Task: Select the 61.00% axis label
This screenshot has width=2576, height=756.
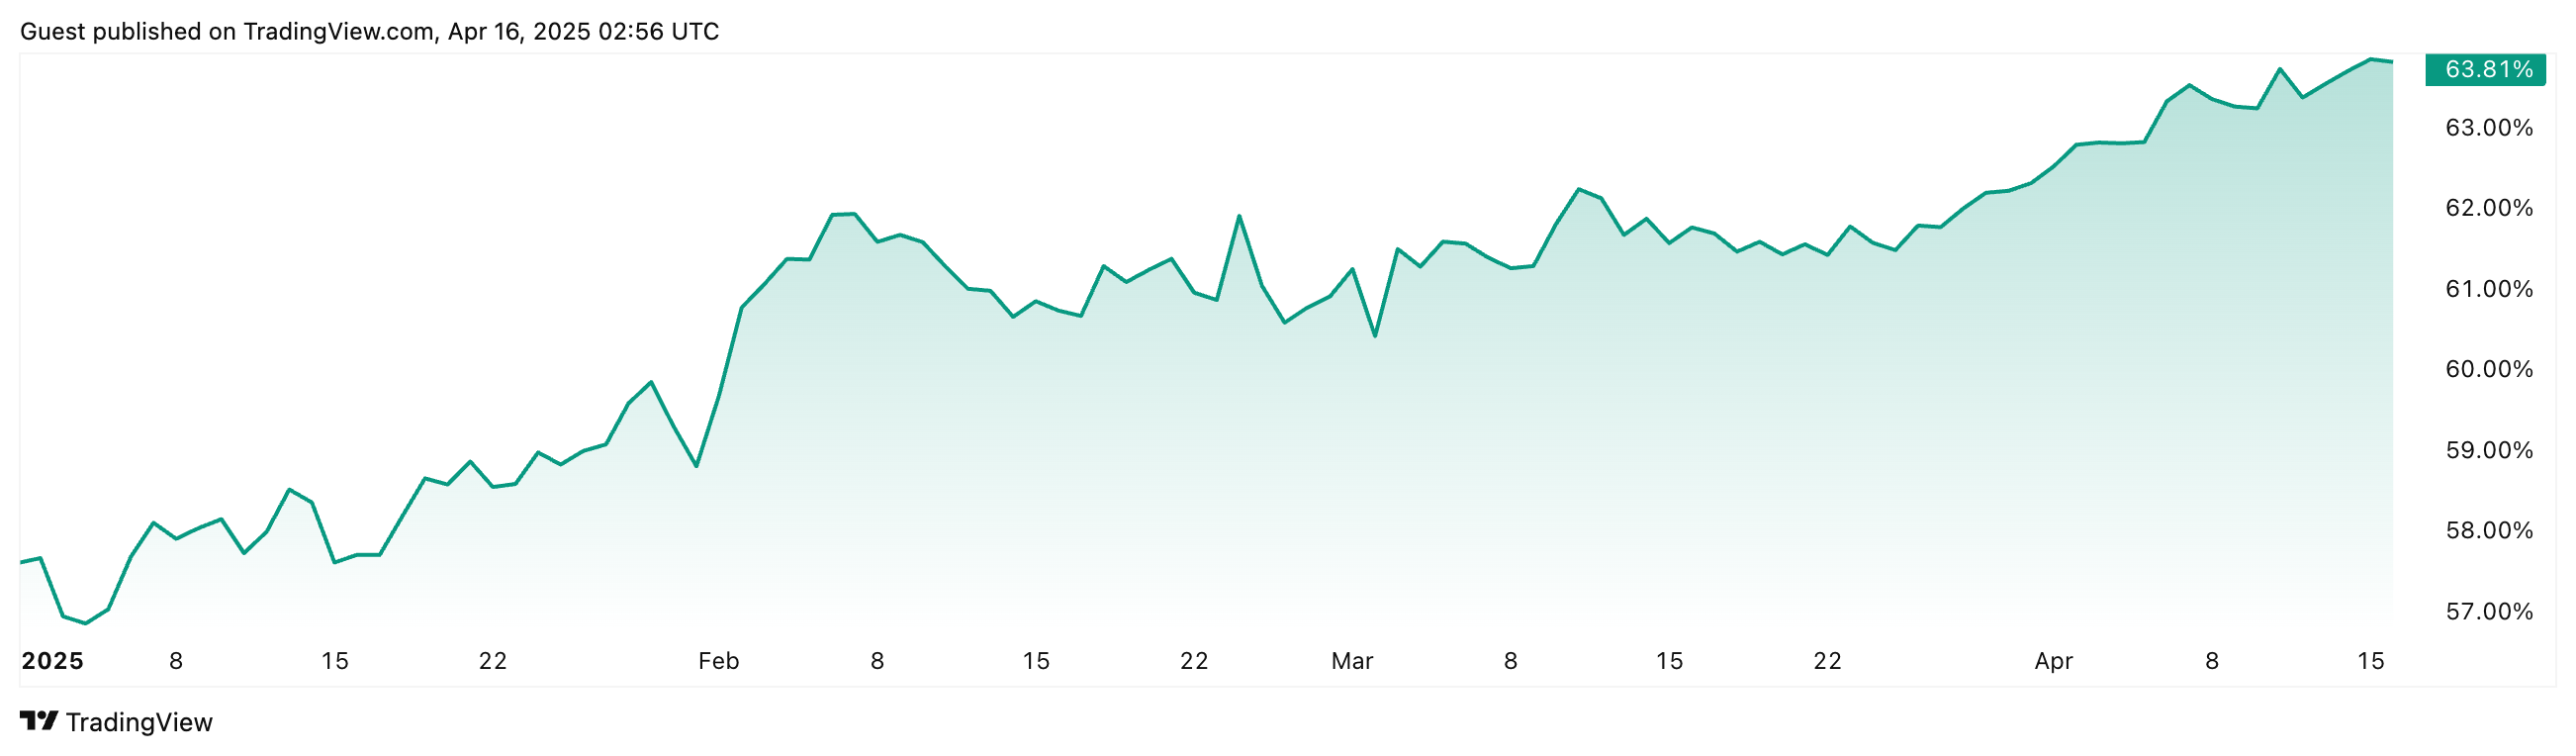Action: pos(2489,289)
